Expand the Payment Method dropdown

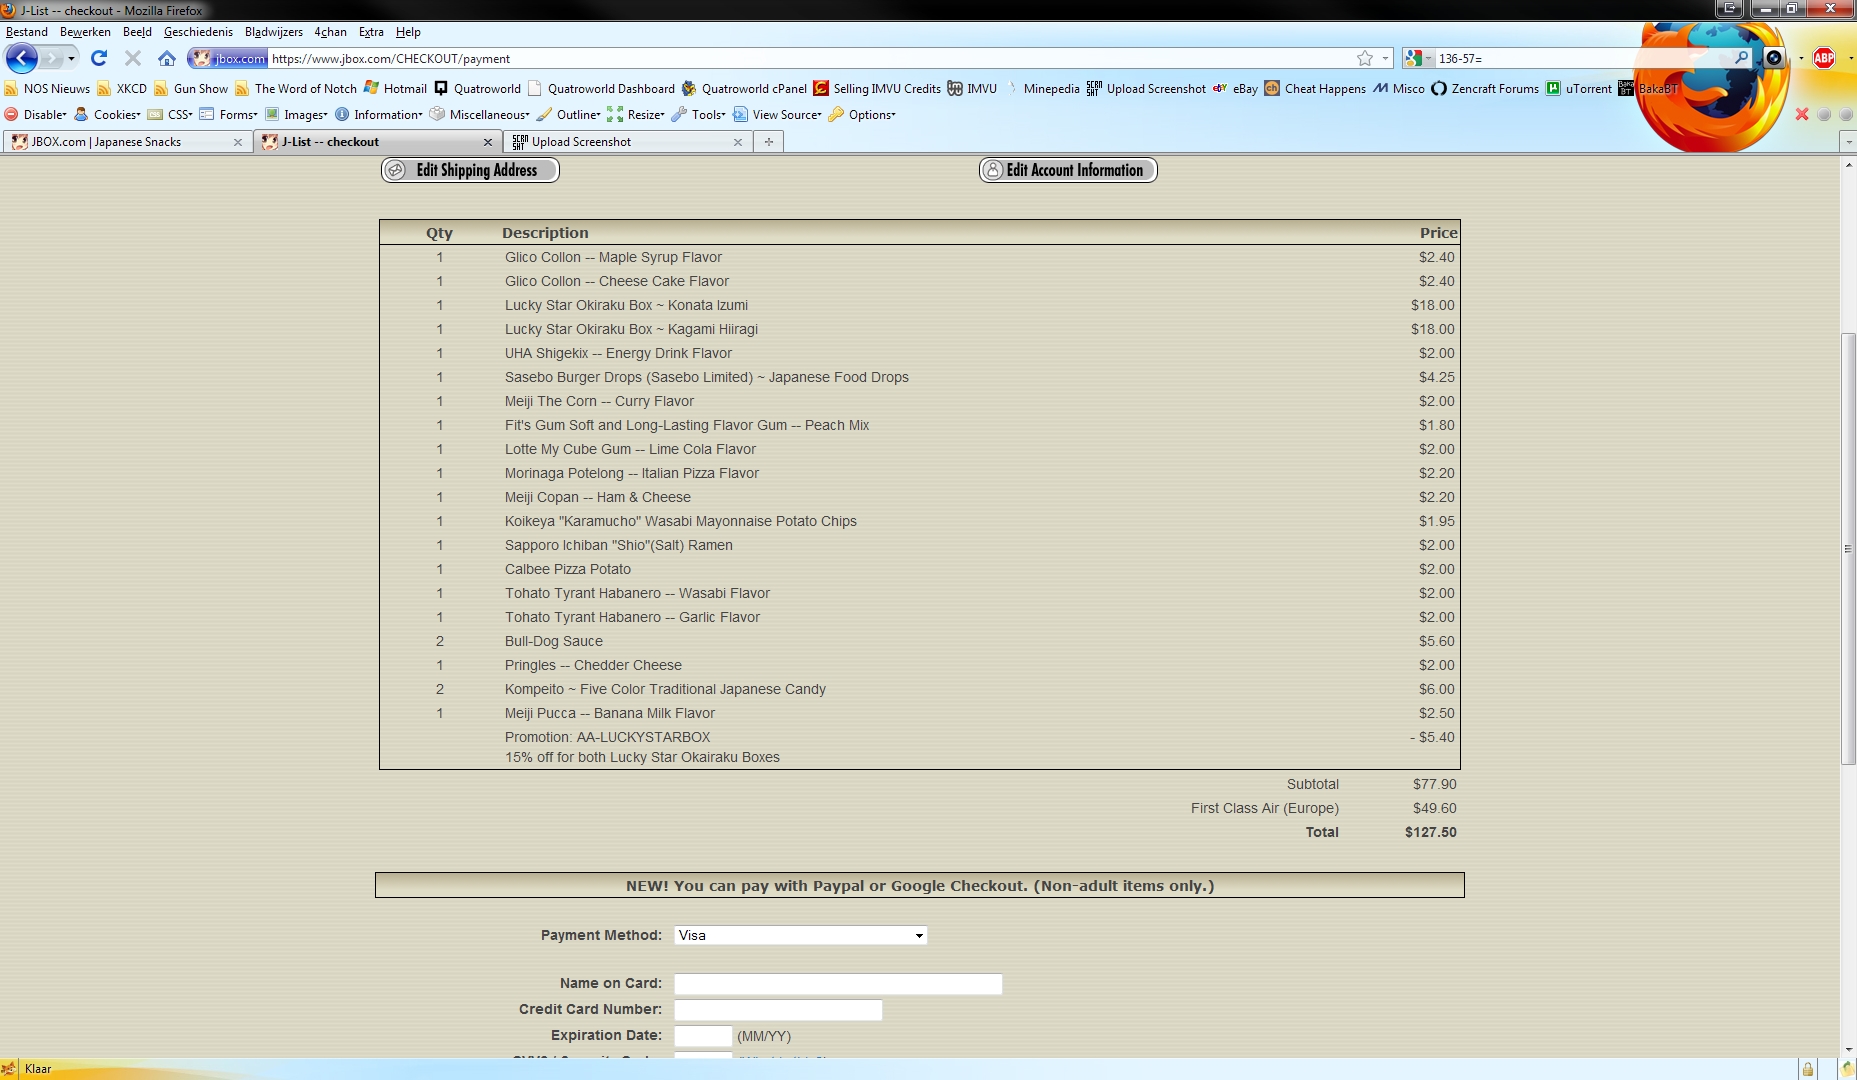800,935
